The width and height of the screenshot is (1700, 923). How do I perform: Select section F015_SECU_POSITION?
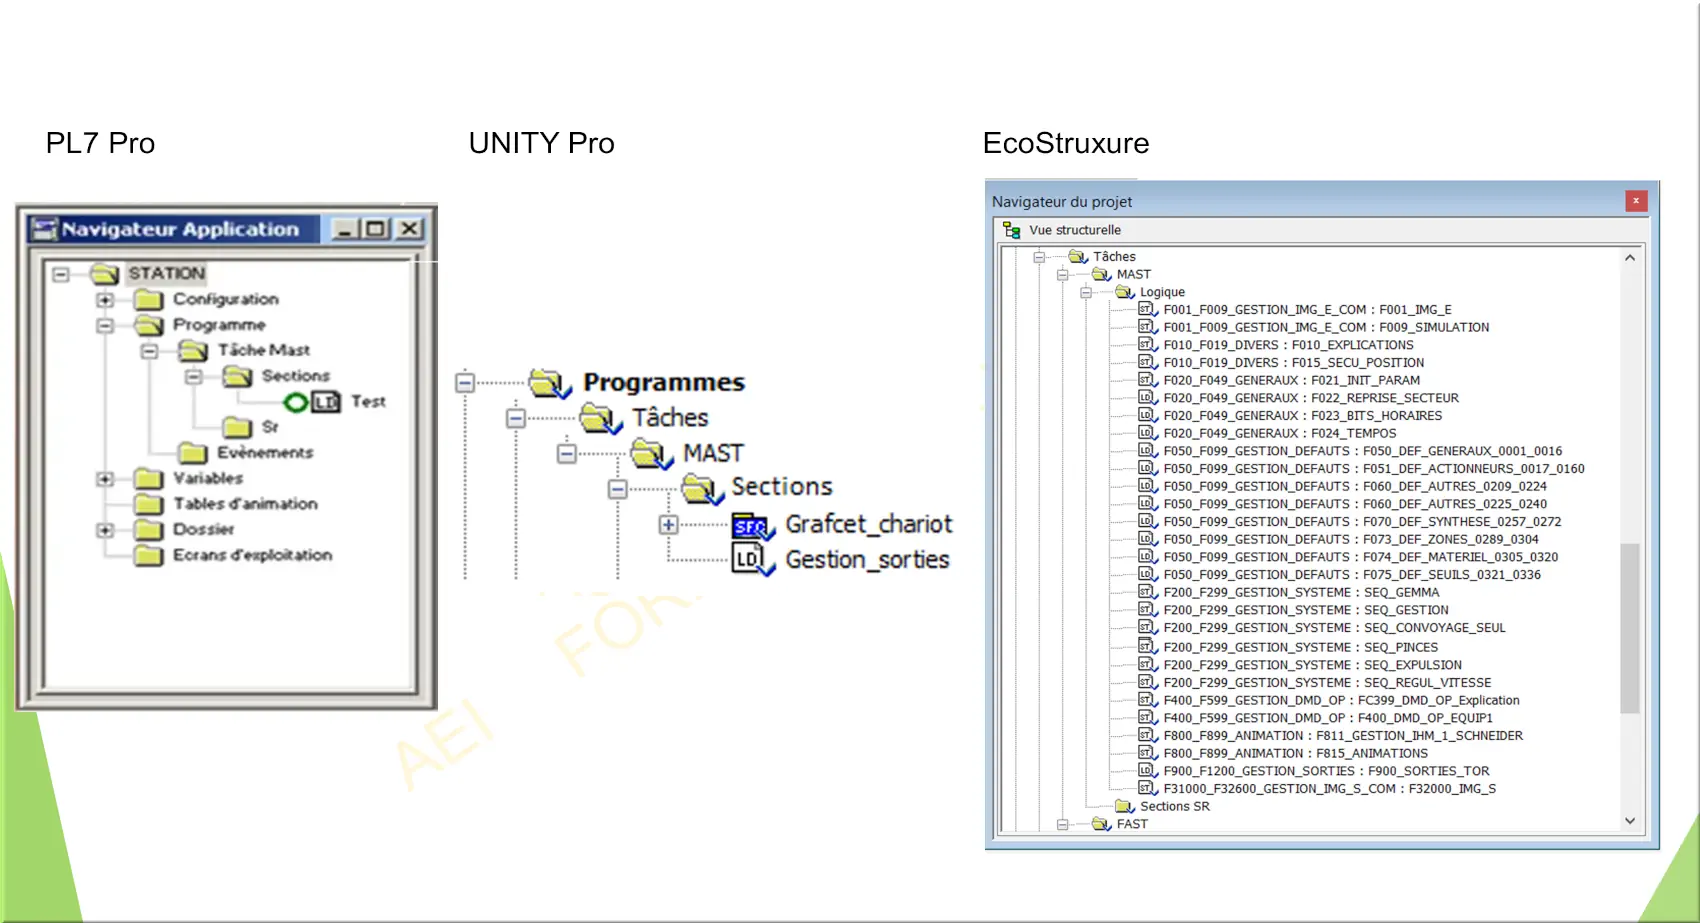1293,363
